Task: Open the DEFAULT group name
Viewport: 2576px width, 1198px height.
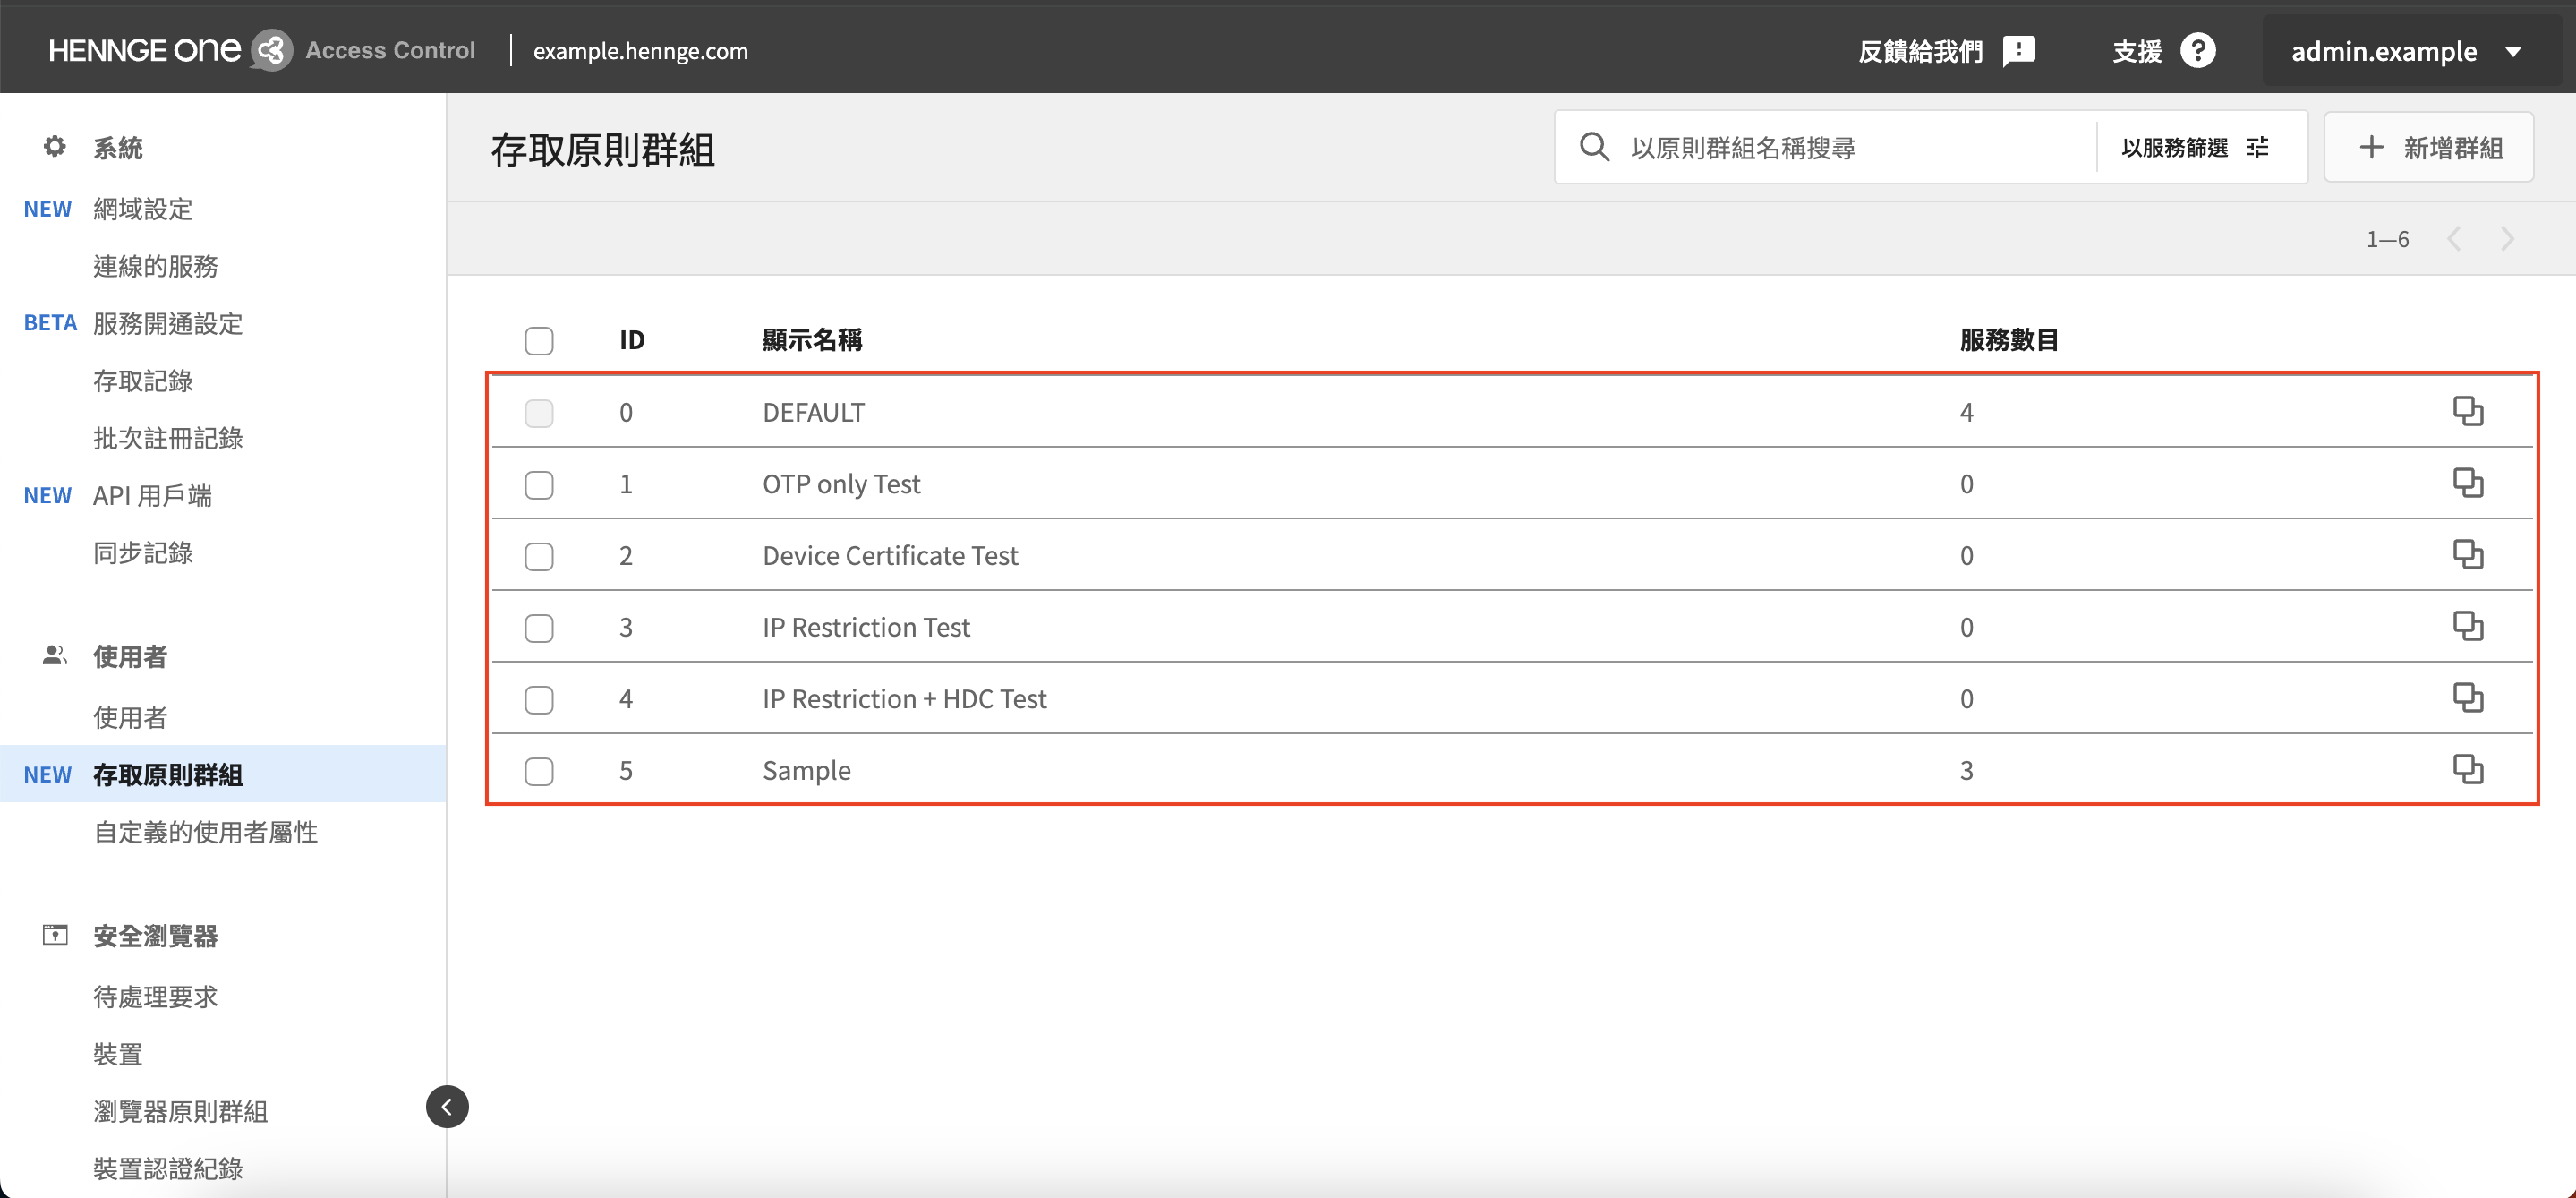Action: (x=813, y=412)
